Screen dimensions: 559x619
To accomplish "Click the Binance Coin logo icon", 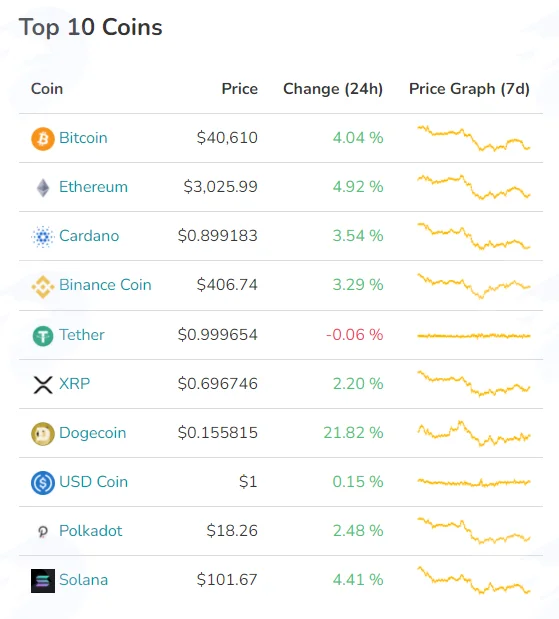I will 43,287.
